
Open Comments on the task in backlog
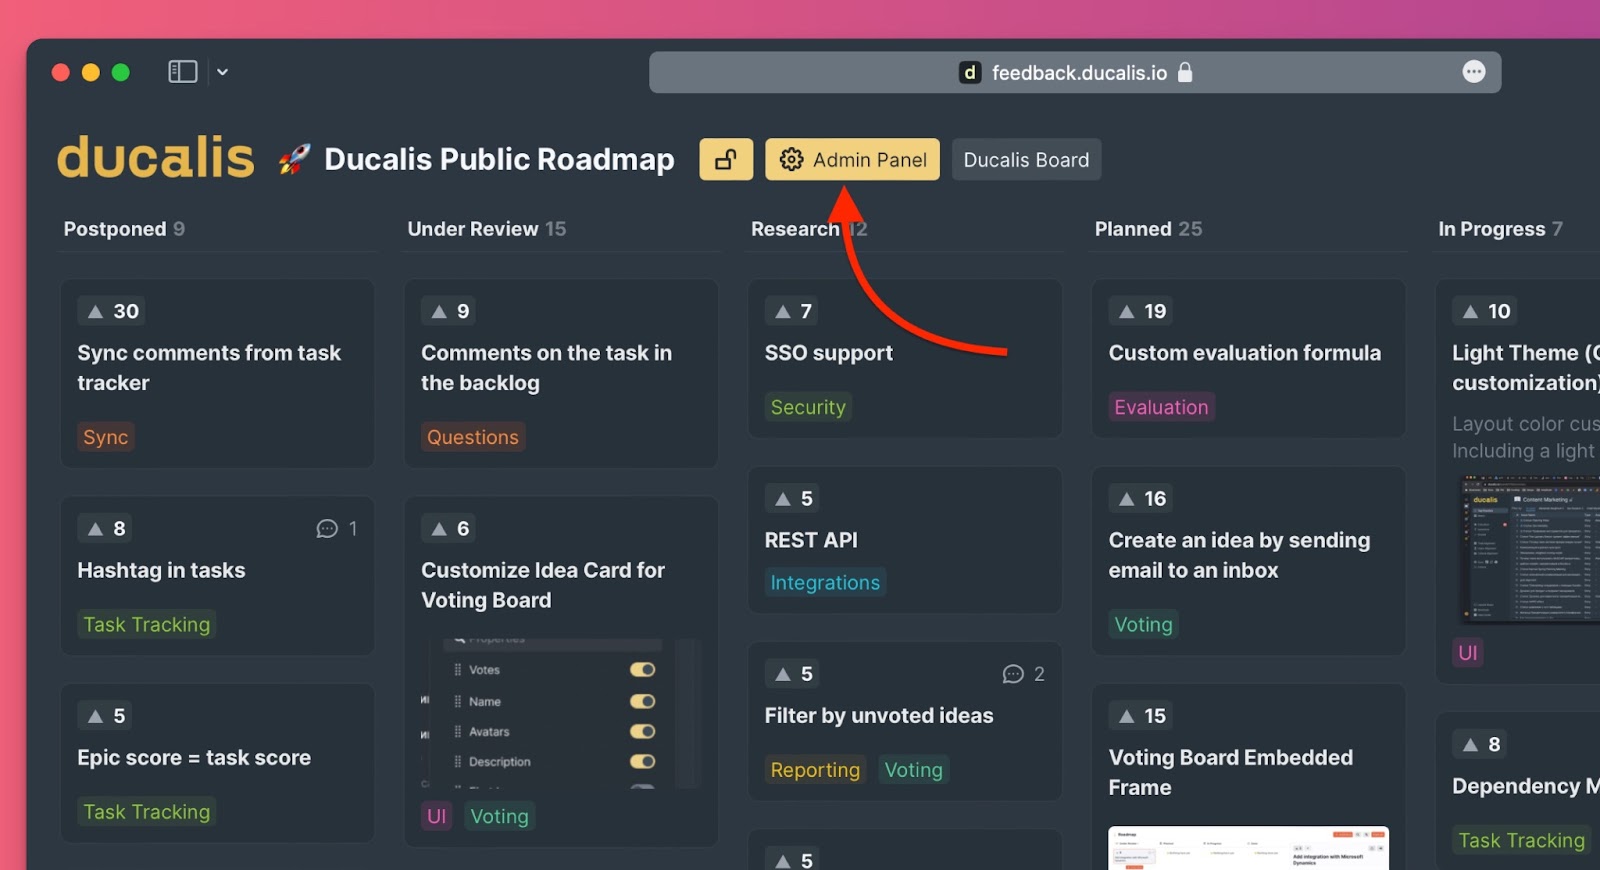[546, 368]
